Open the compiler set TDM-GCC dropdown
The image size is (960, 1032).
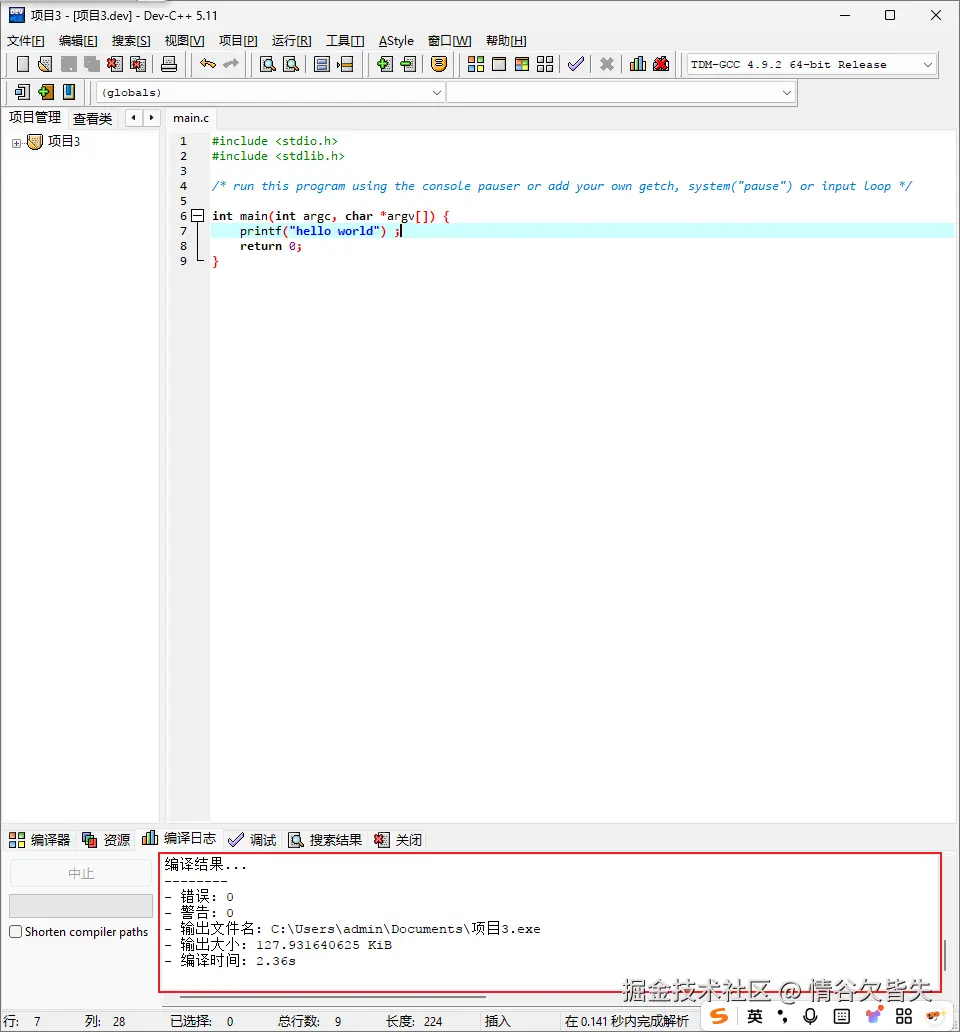[812, 64]
